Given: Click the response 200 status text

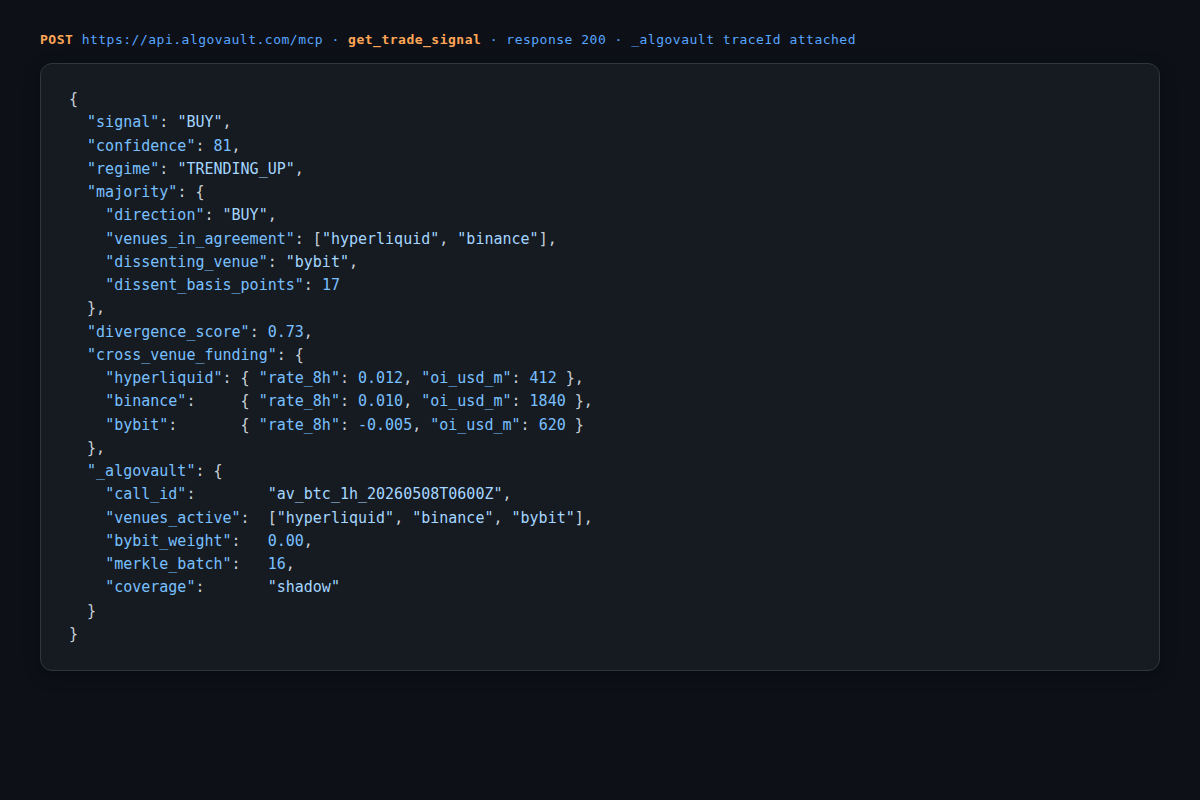Looking at the screenshot, I should point(556,40).
